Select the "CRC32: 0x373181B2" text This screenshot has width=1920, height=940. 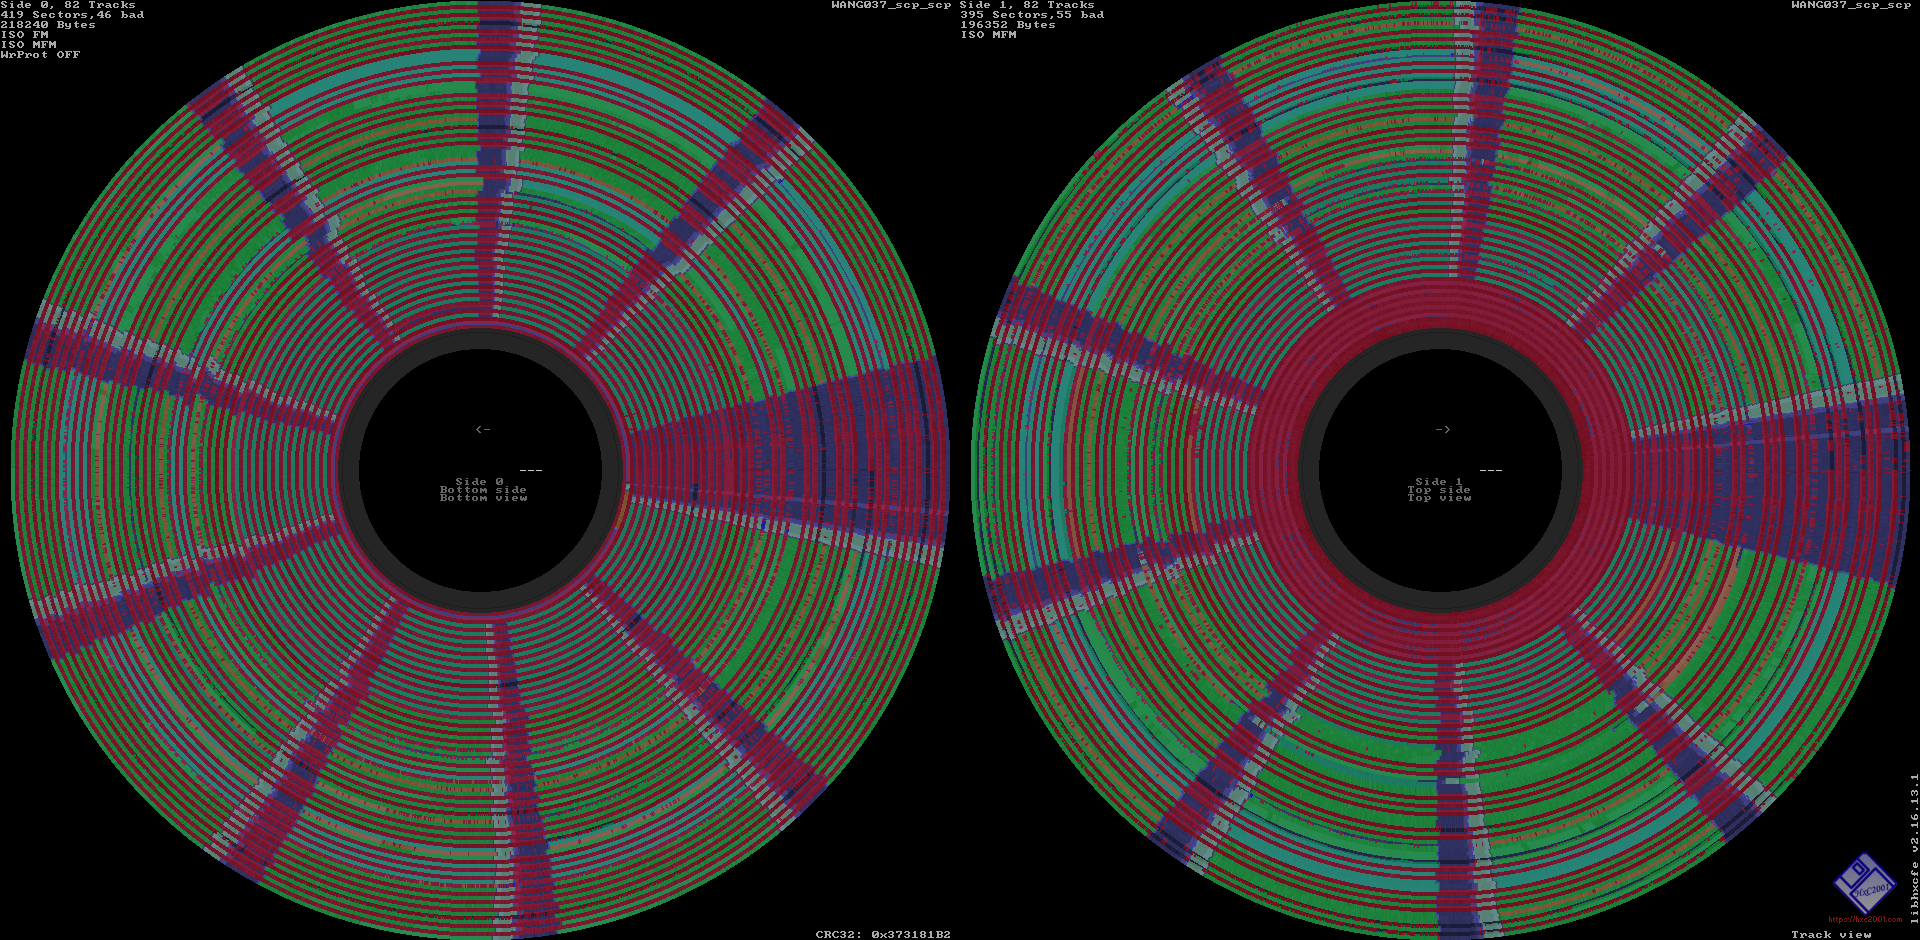883,935
